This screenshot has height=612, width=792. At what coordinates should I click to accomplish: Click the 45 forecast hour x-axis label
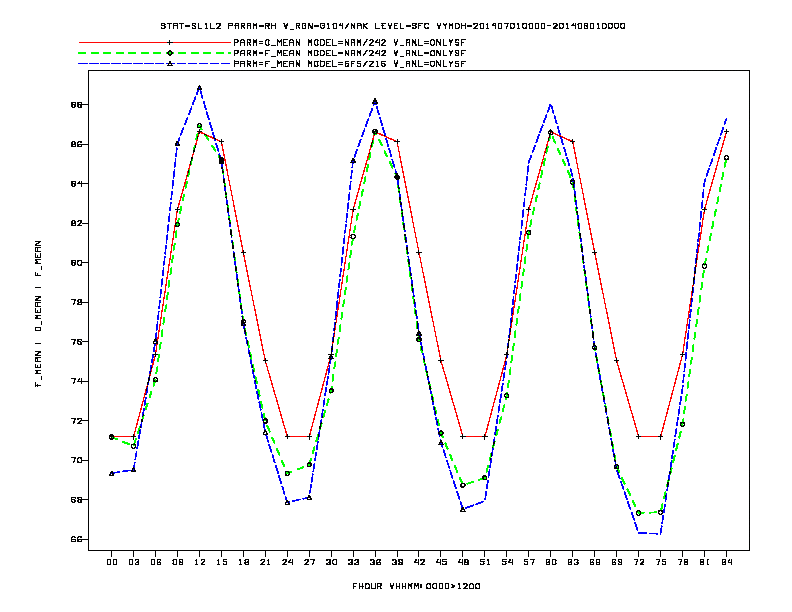pyautogui.click(x=441, y=562)
